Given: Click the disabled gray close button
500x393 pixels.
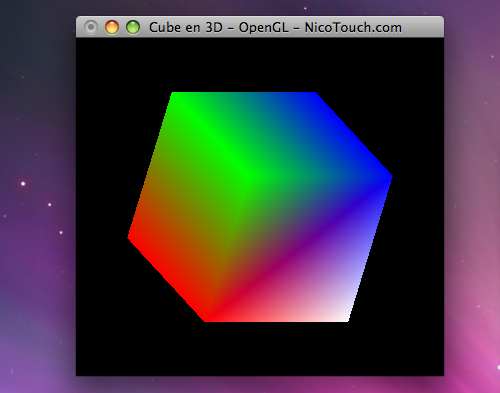Looking at the screenshot, I should click(91, 27).
